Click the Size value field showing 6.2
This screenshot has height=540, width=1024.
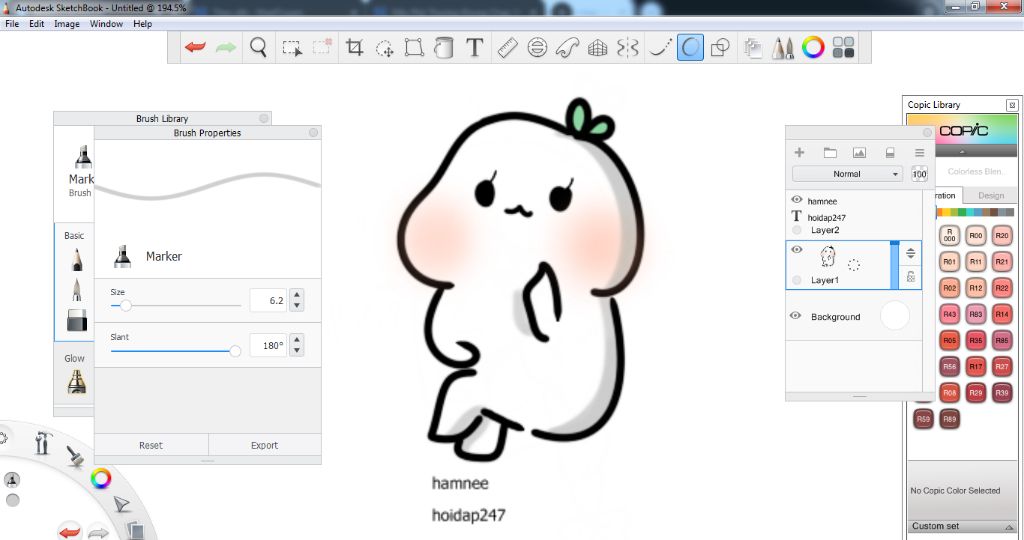pyautogui.click(x=268, y=300)
